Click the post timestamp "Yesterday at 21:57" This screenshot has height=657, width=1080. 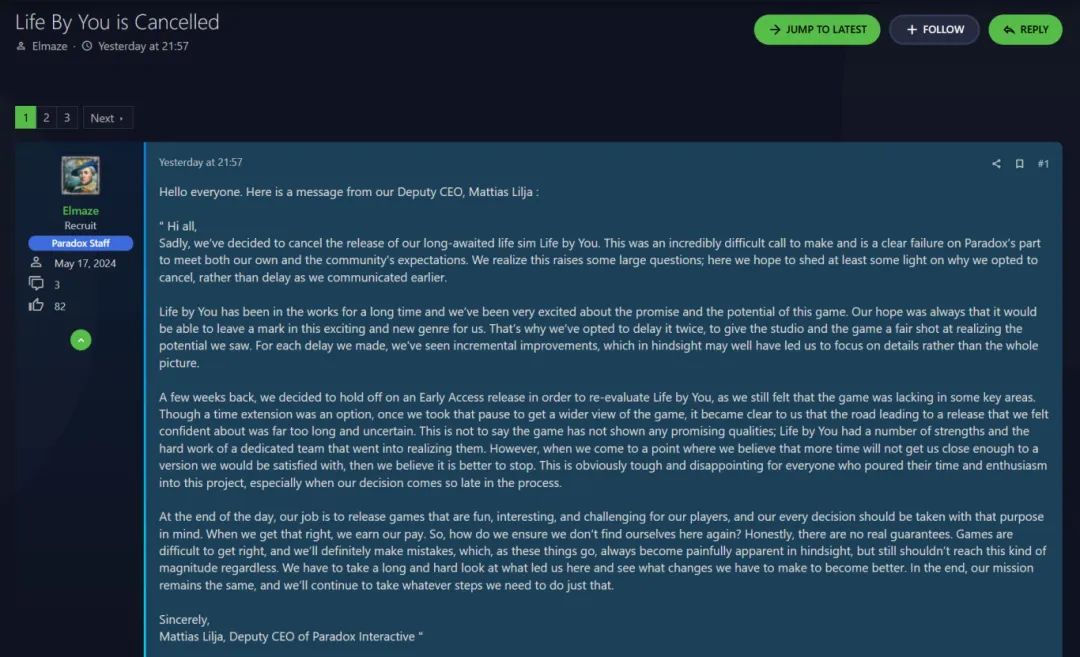tap(200, 162)
